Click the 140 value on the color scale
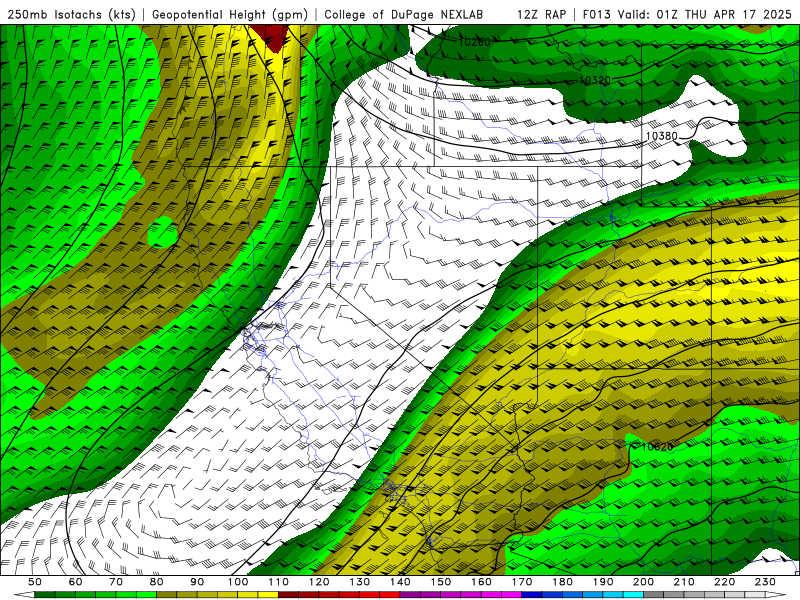800x600 pixels. (400, 582)
